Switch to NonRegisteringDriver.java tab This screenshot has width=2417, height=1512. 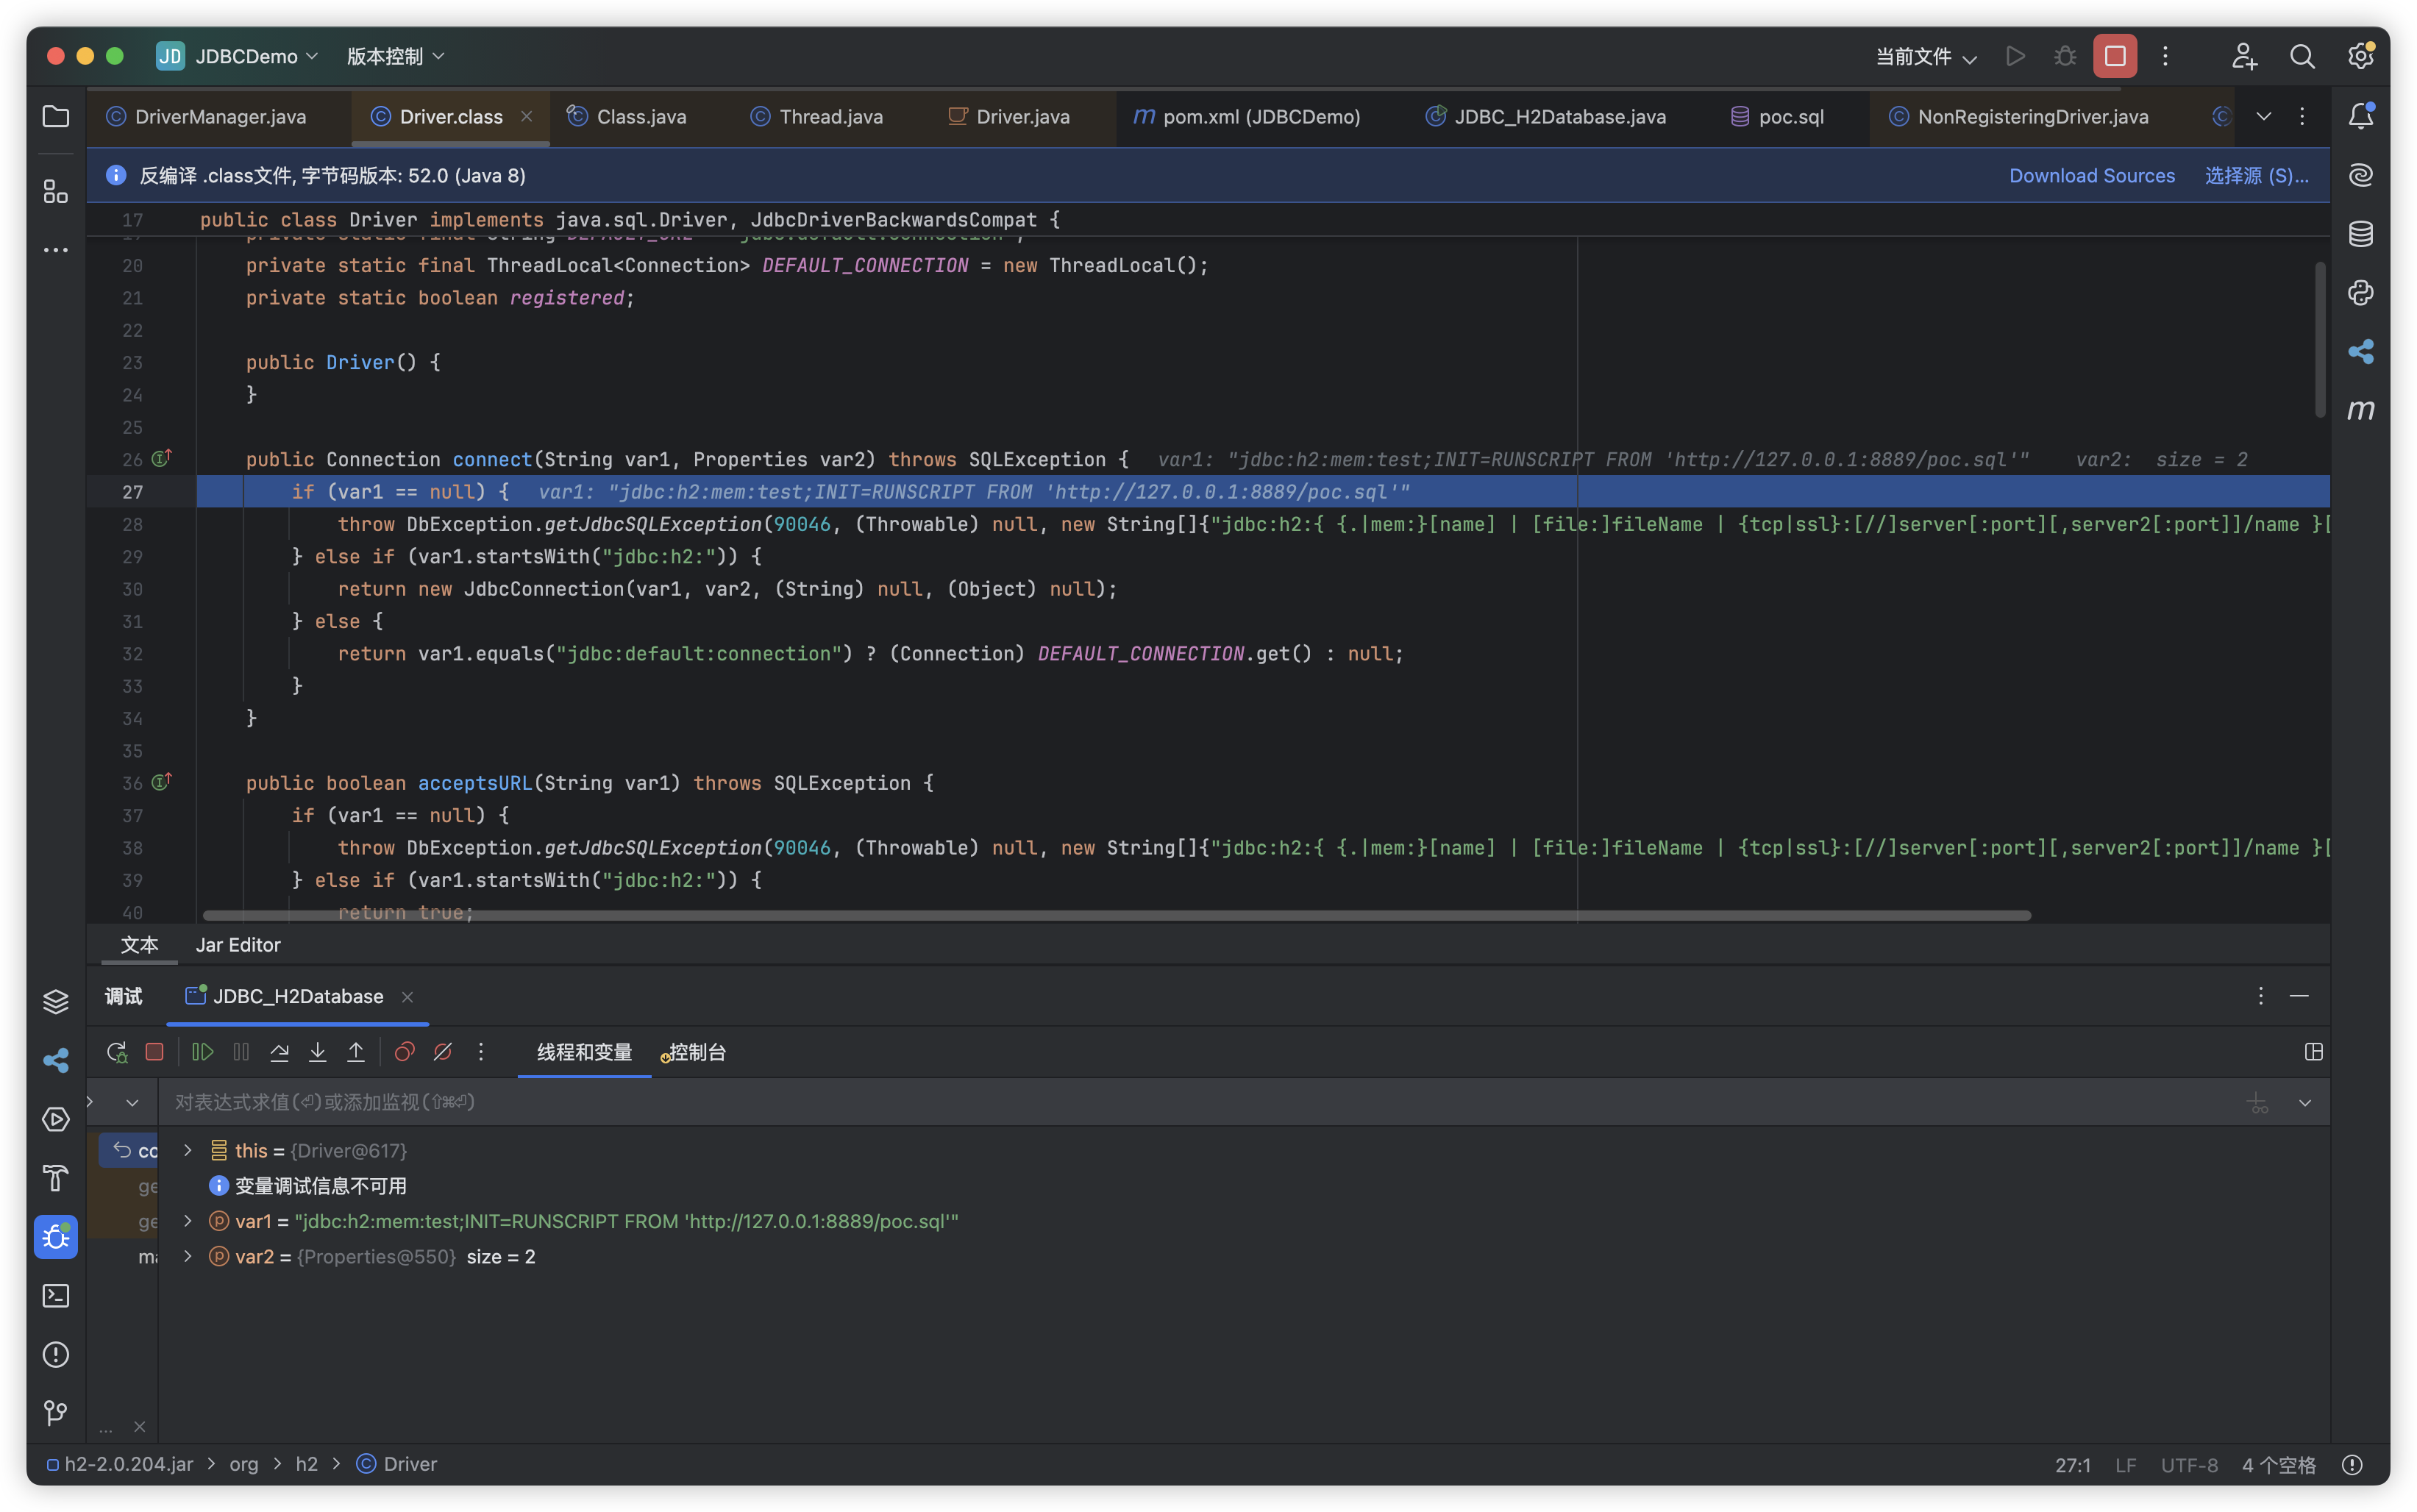point(2018,117)
